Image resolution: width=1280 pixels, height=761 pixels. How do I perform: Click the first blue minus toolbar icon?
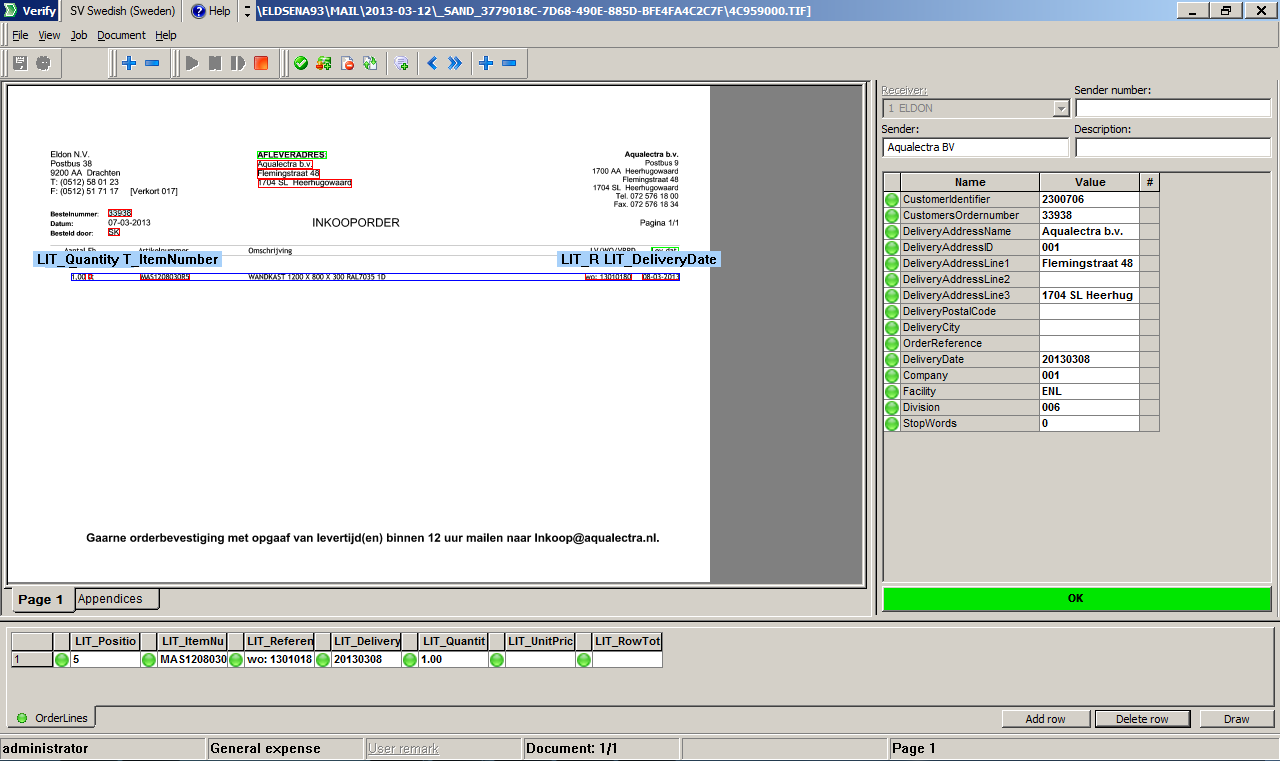pos(152,63)
